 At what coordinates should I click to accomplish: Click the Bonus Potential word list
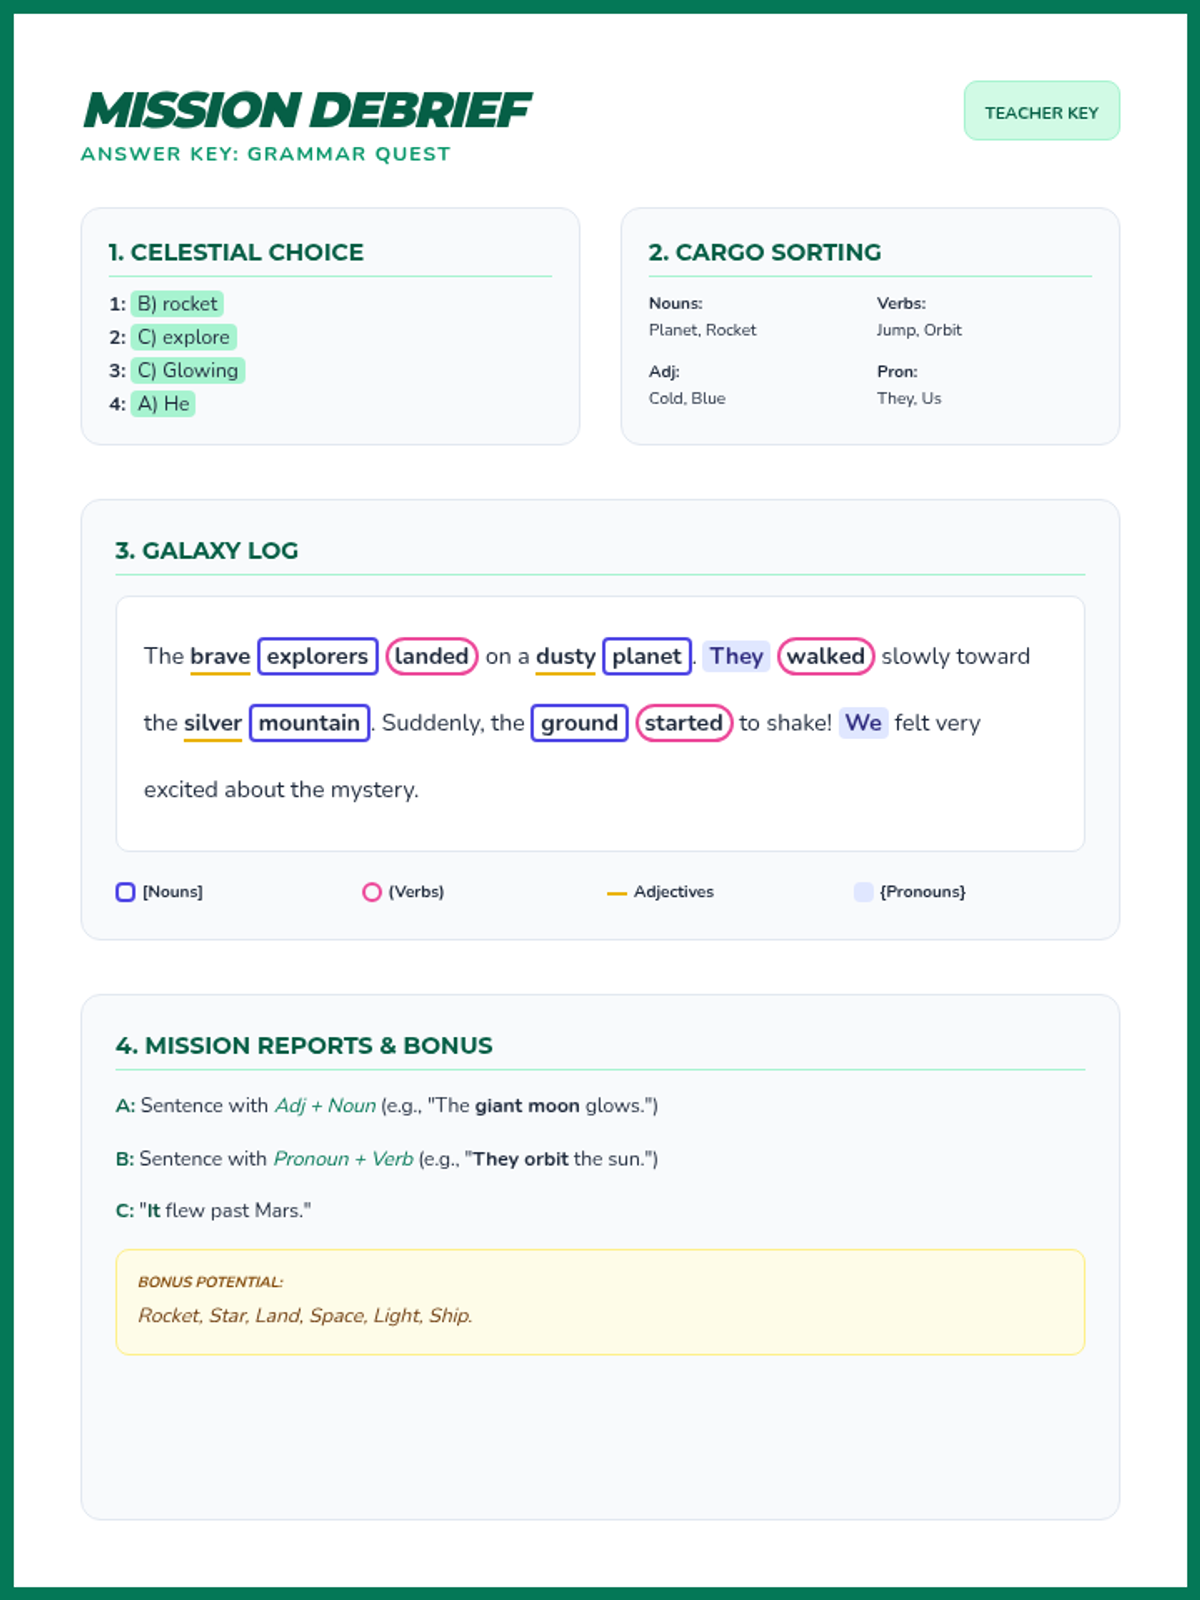point(305,1316)
